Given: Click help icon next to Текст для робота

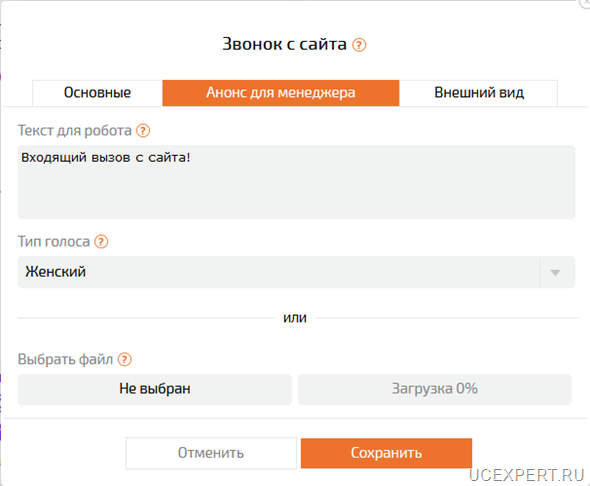Looking at the screenshot, I should [x=143, y=131].
